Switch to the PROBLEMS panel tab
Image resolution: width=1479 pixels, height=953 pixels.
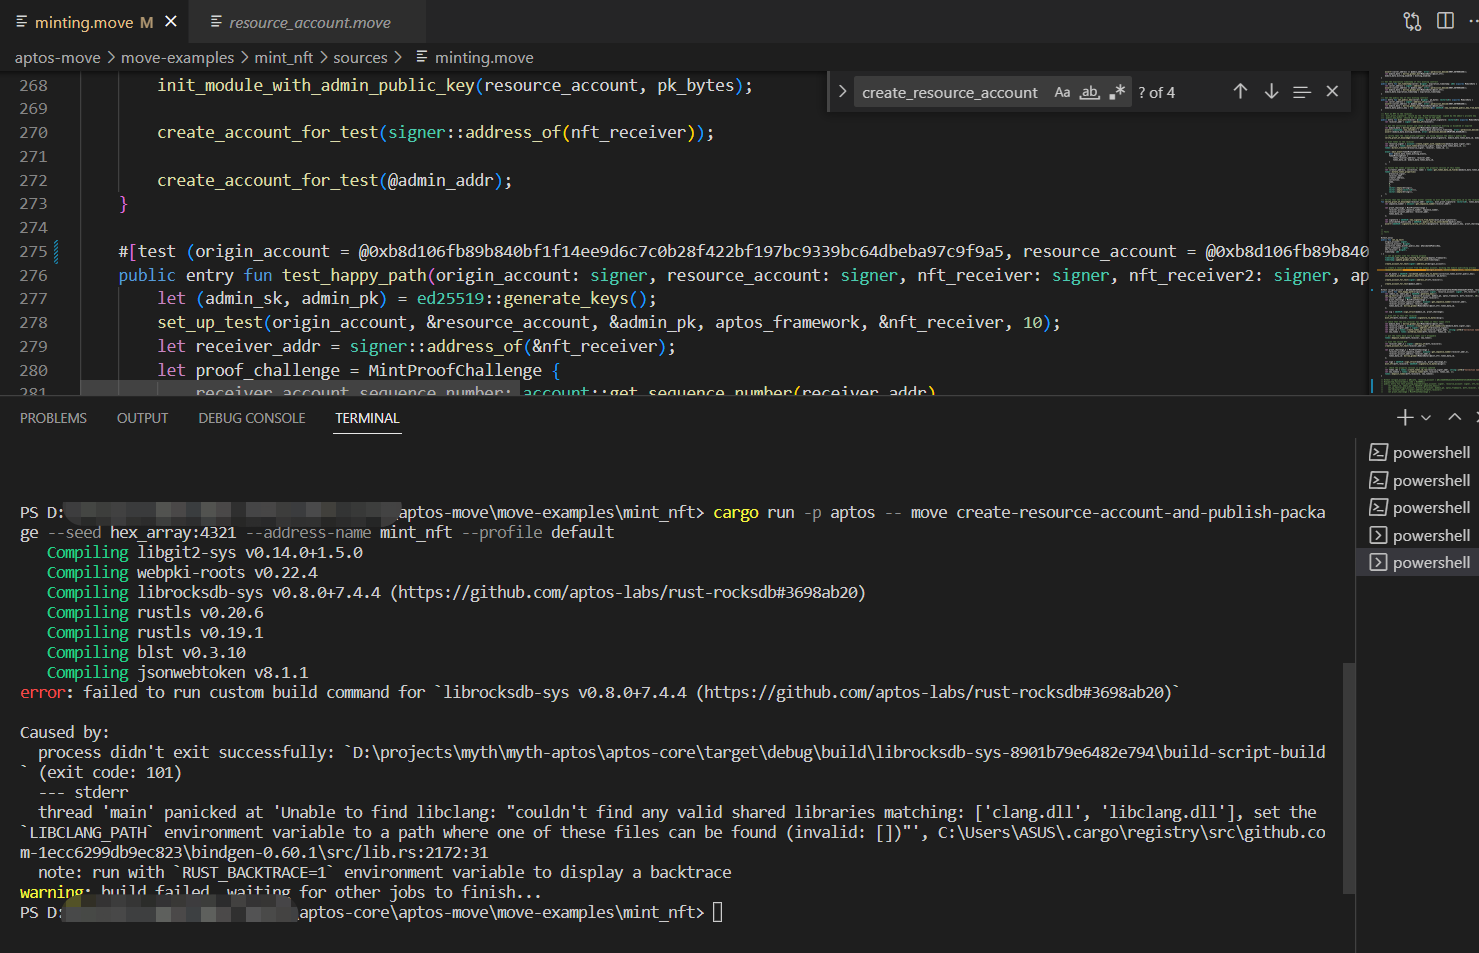click(x=53, y=418)
